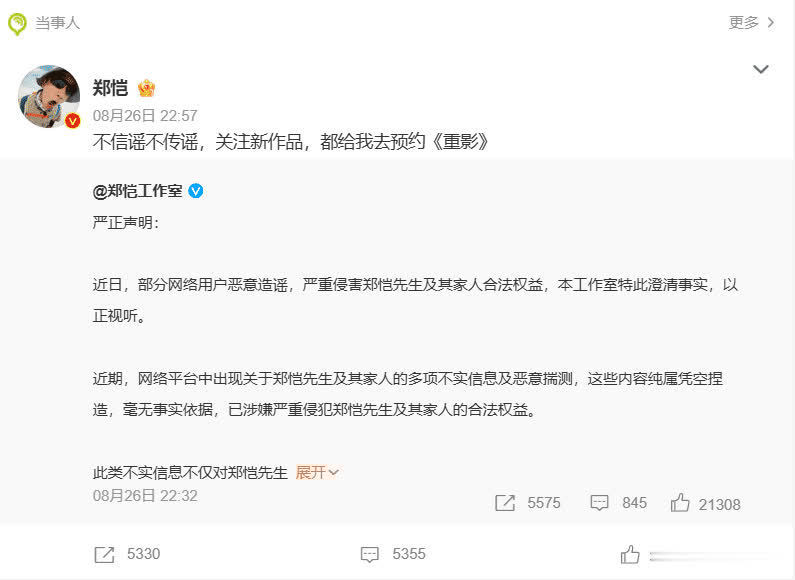Repost the quoted post with 5575 shares
Viewport: 795px width, 580px height.
pyautogui.click(x=527, y=503)
